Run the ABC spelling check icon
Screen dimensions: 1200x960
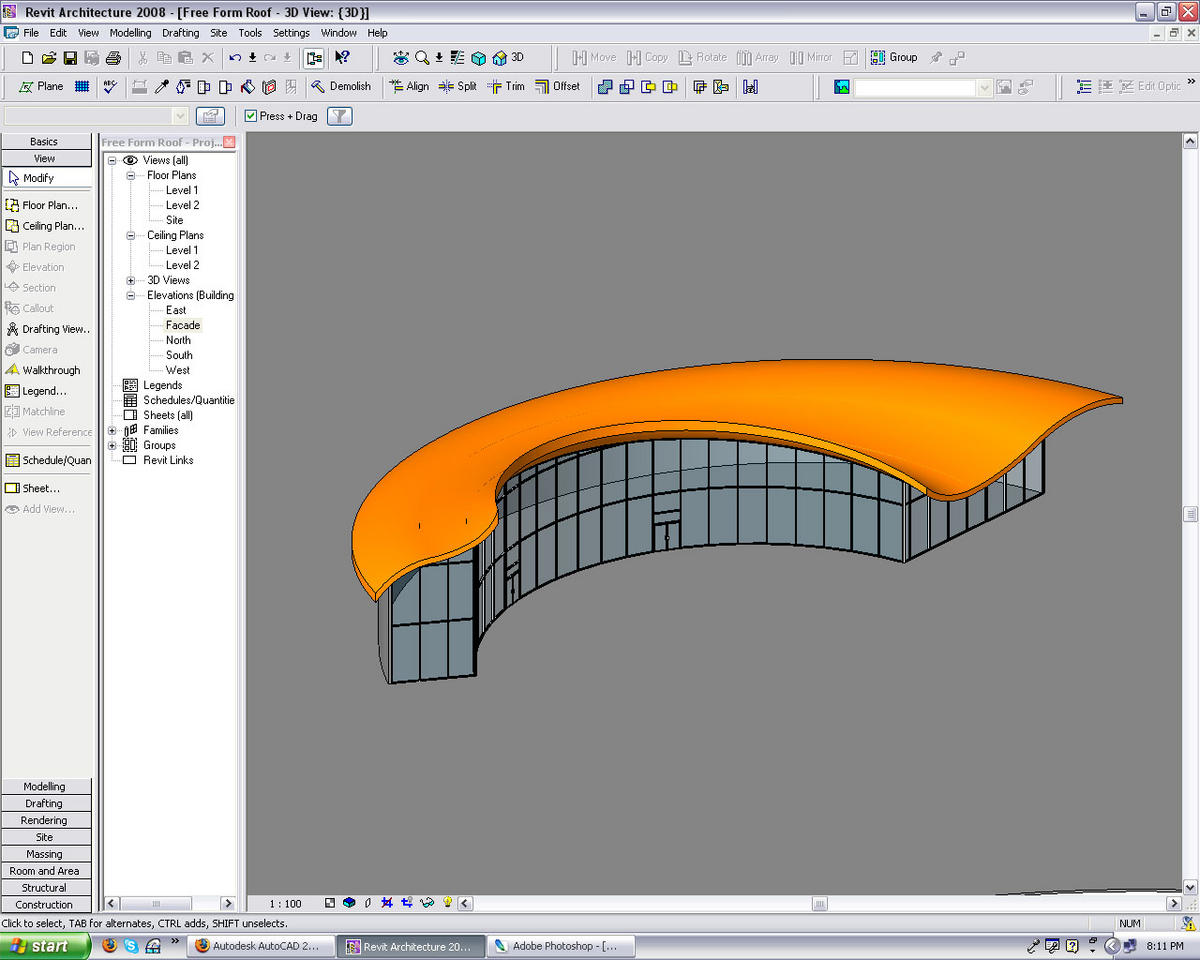[110, 87]
